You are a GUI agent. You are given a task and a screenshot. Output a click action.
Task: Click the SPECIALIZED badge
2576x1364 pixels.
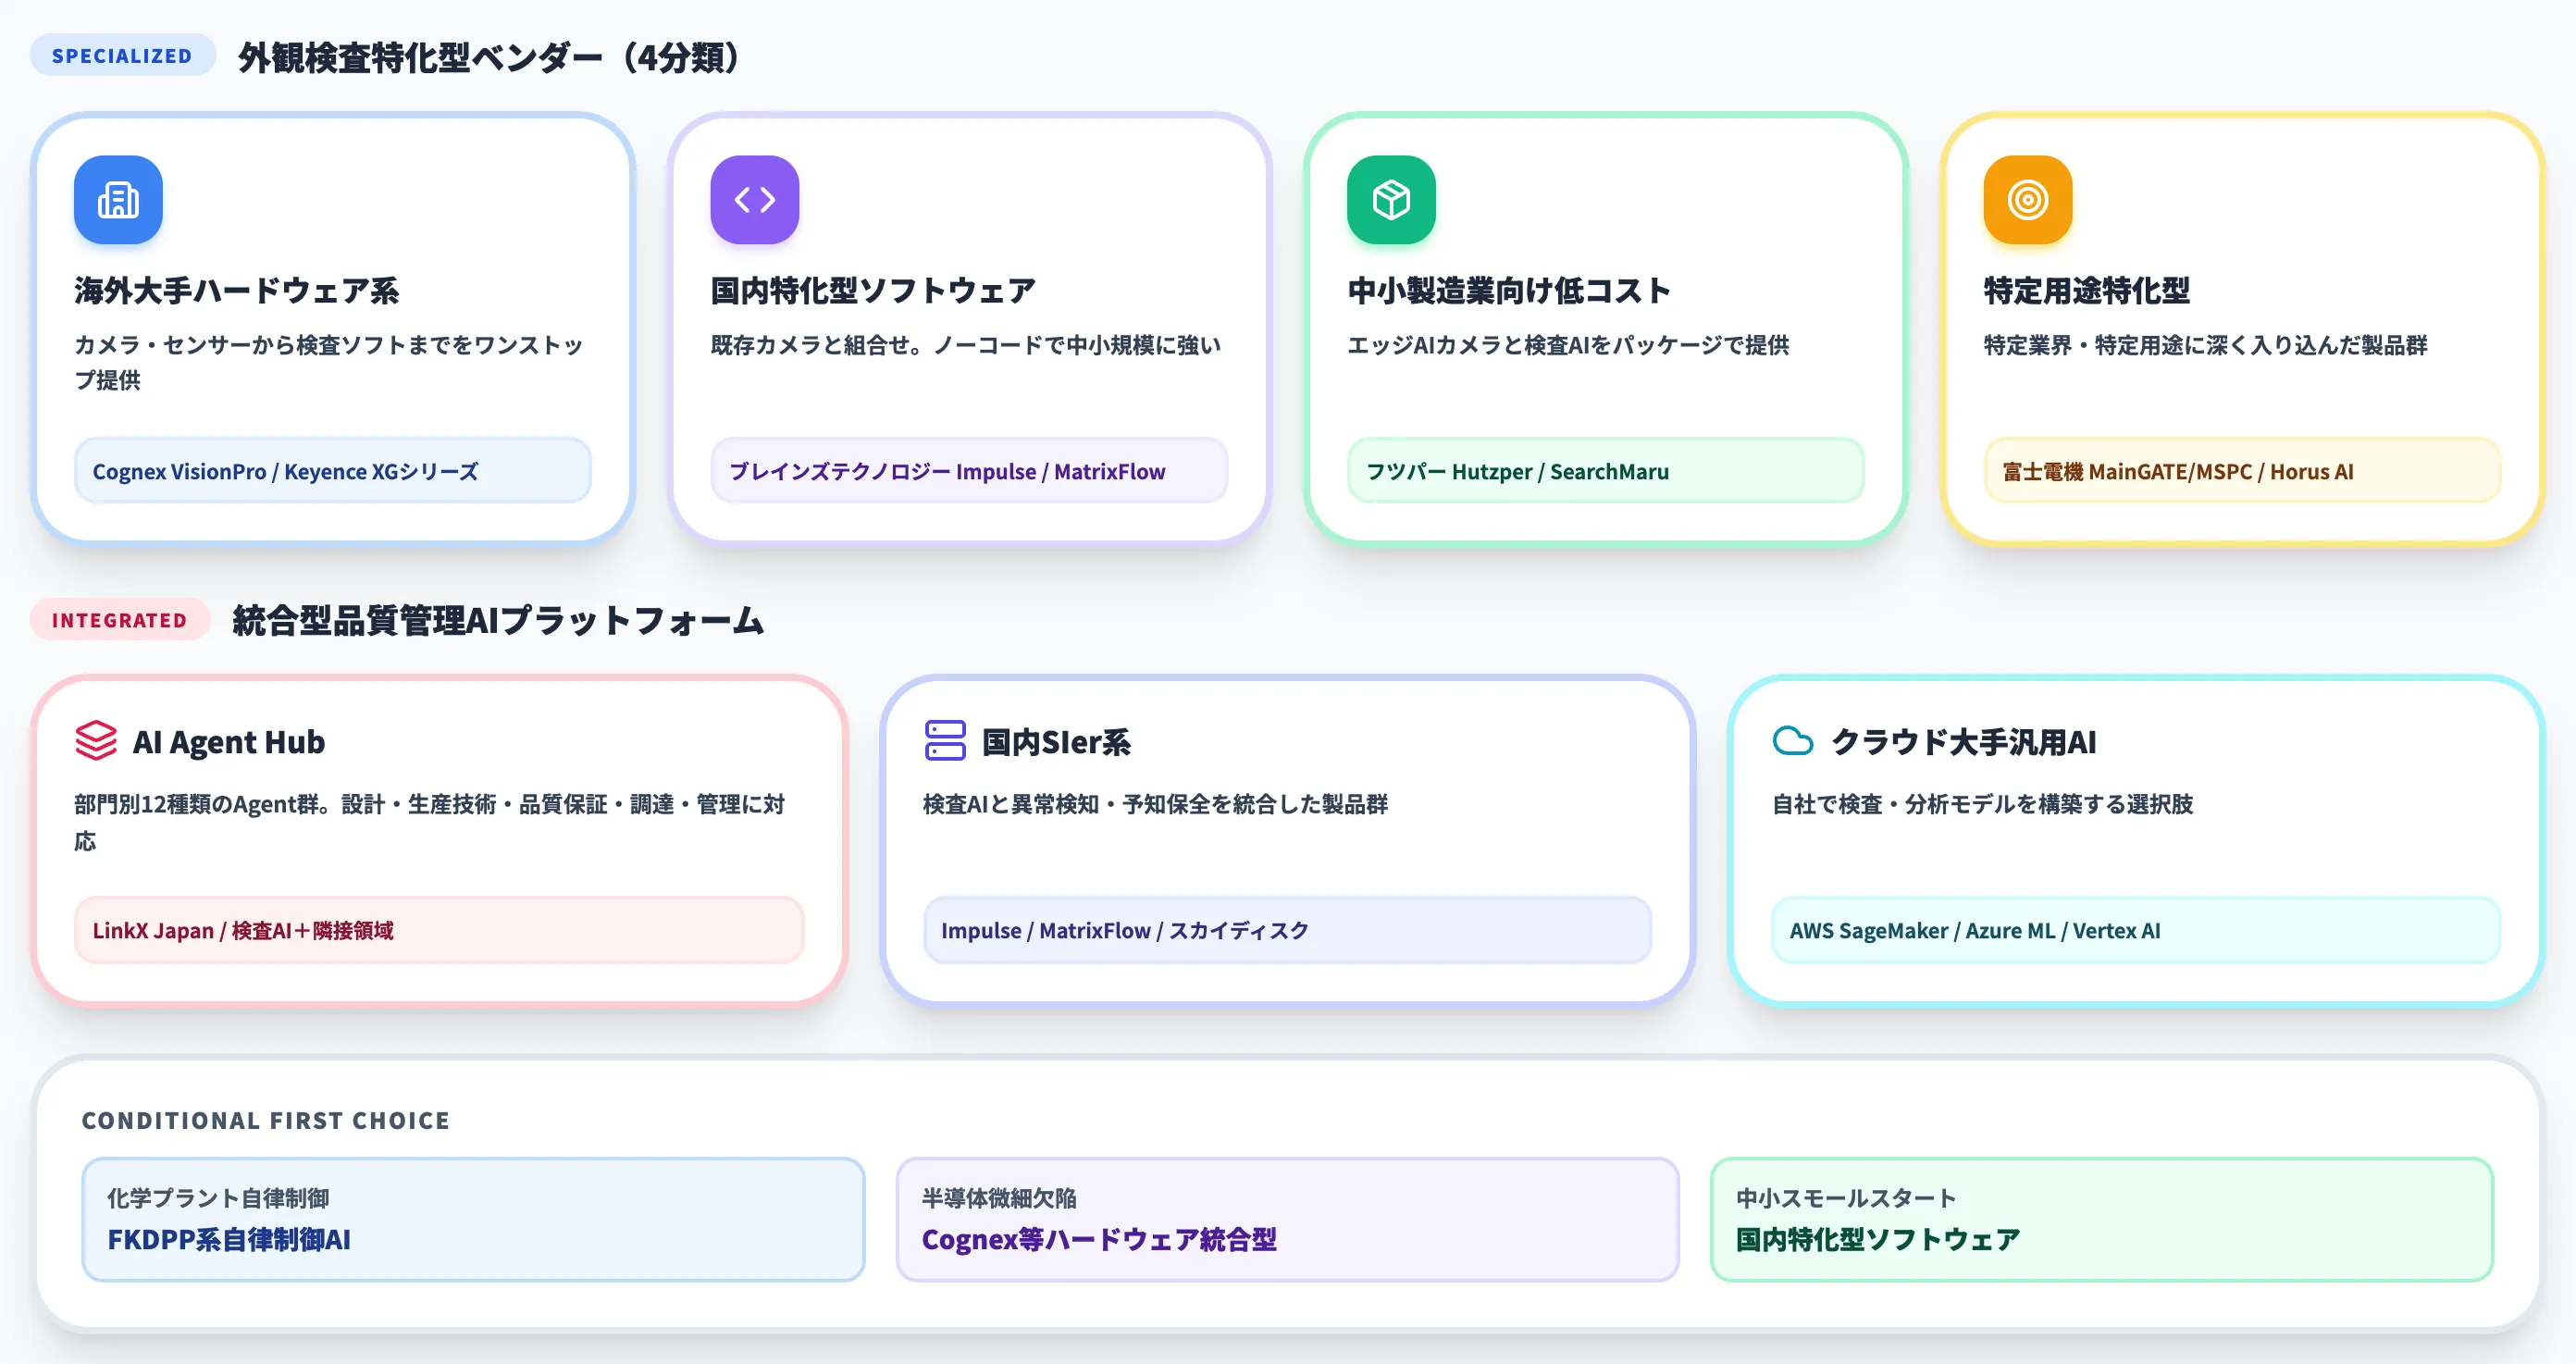(x=122, y=56)
